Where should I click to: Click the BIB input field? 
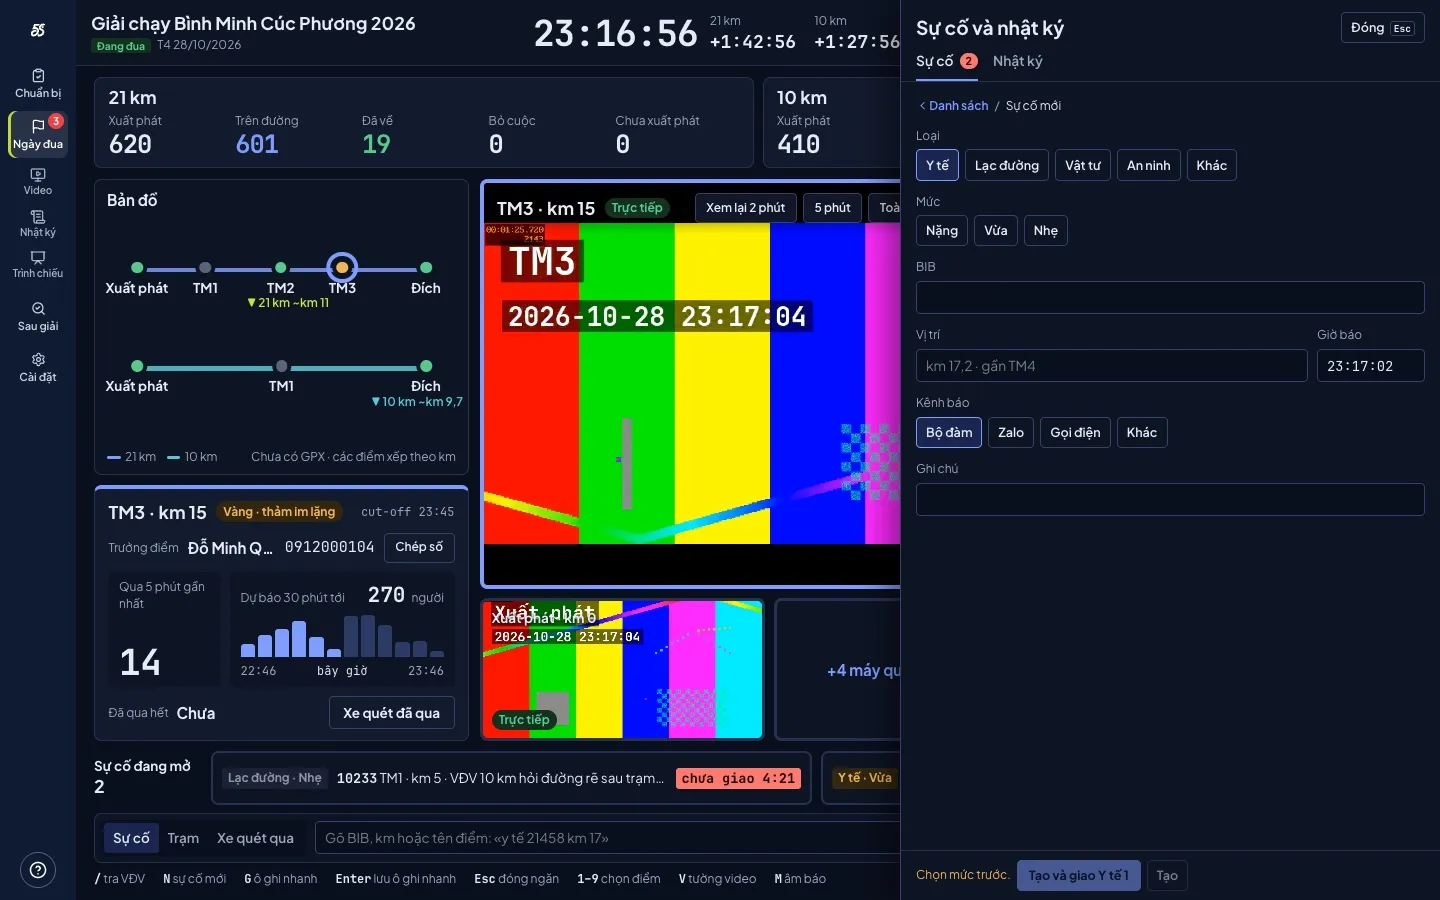[x=1170, y=297]
